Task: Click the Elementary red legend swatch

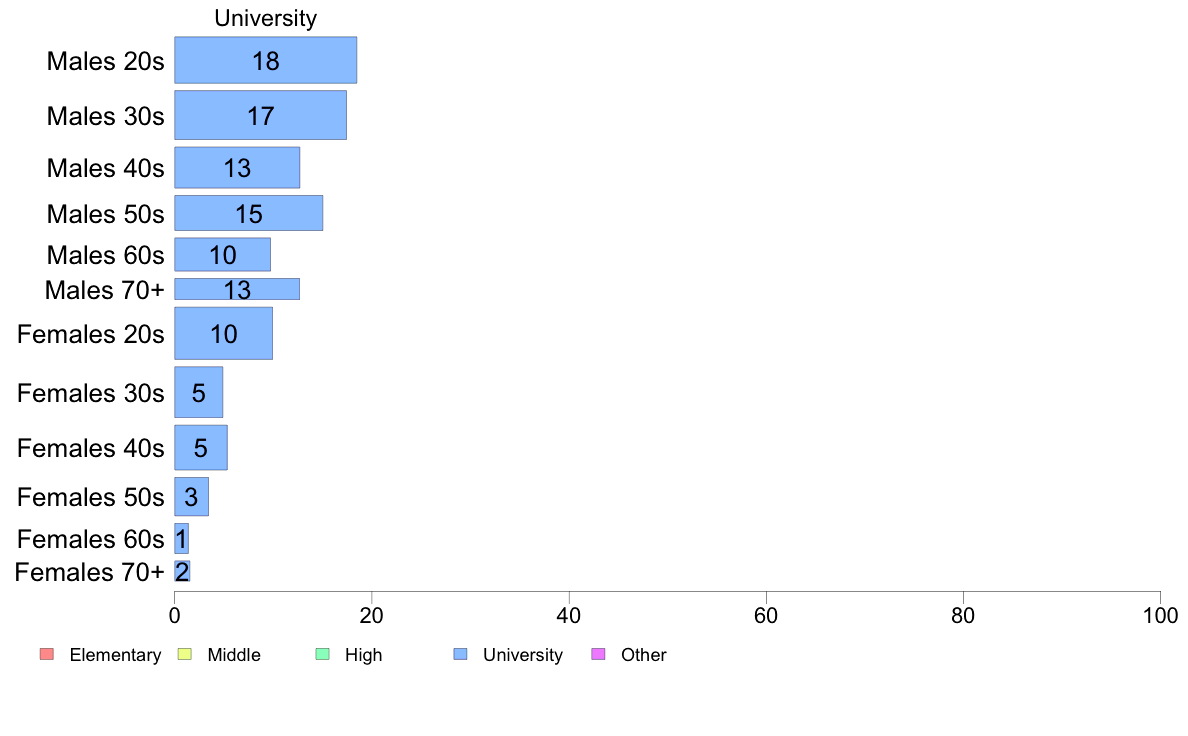Action: coord(47,654)
